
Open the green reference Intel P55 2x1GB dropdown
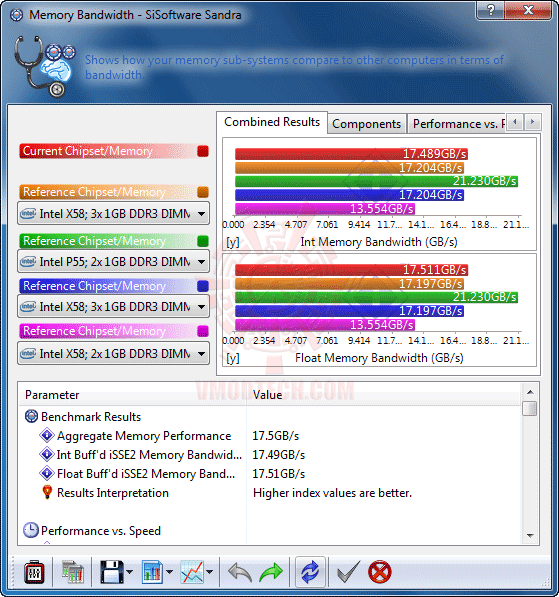click(113, 262)
